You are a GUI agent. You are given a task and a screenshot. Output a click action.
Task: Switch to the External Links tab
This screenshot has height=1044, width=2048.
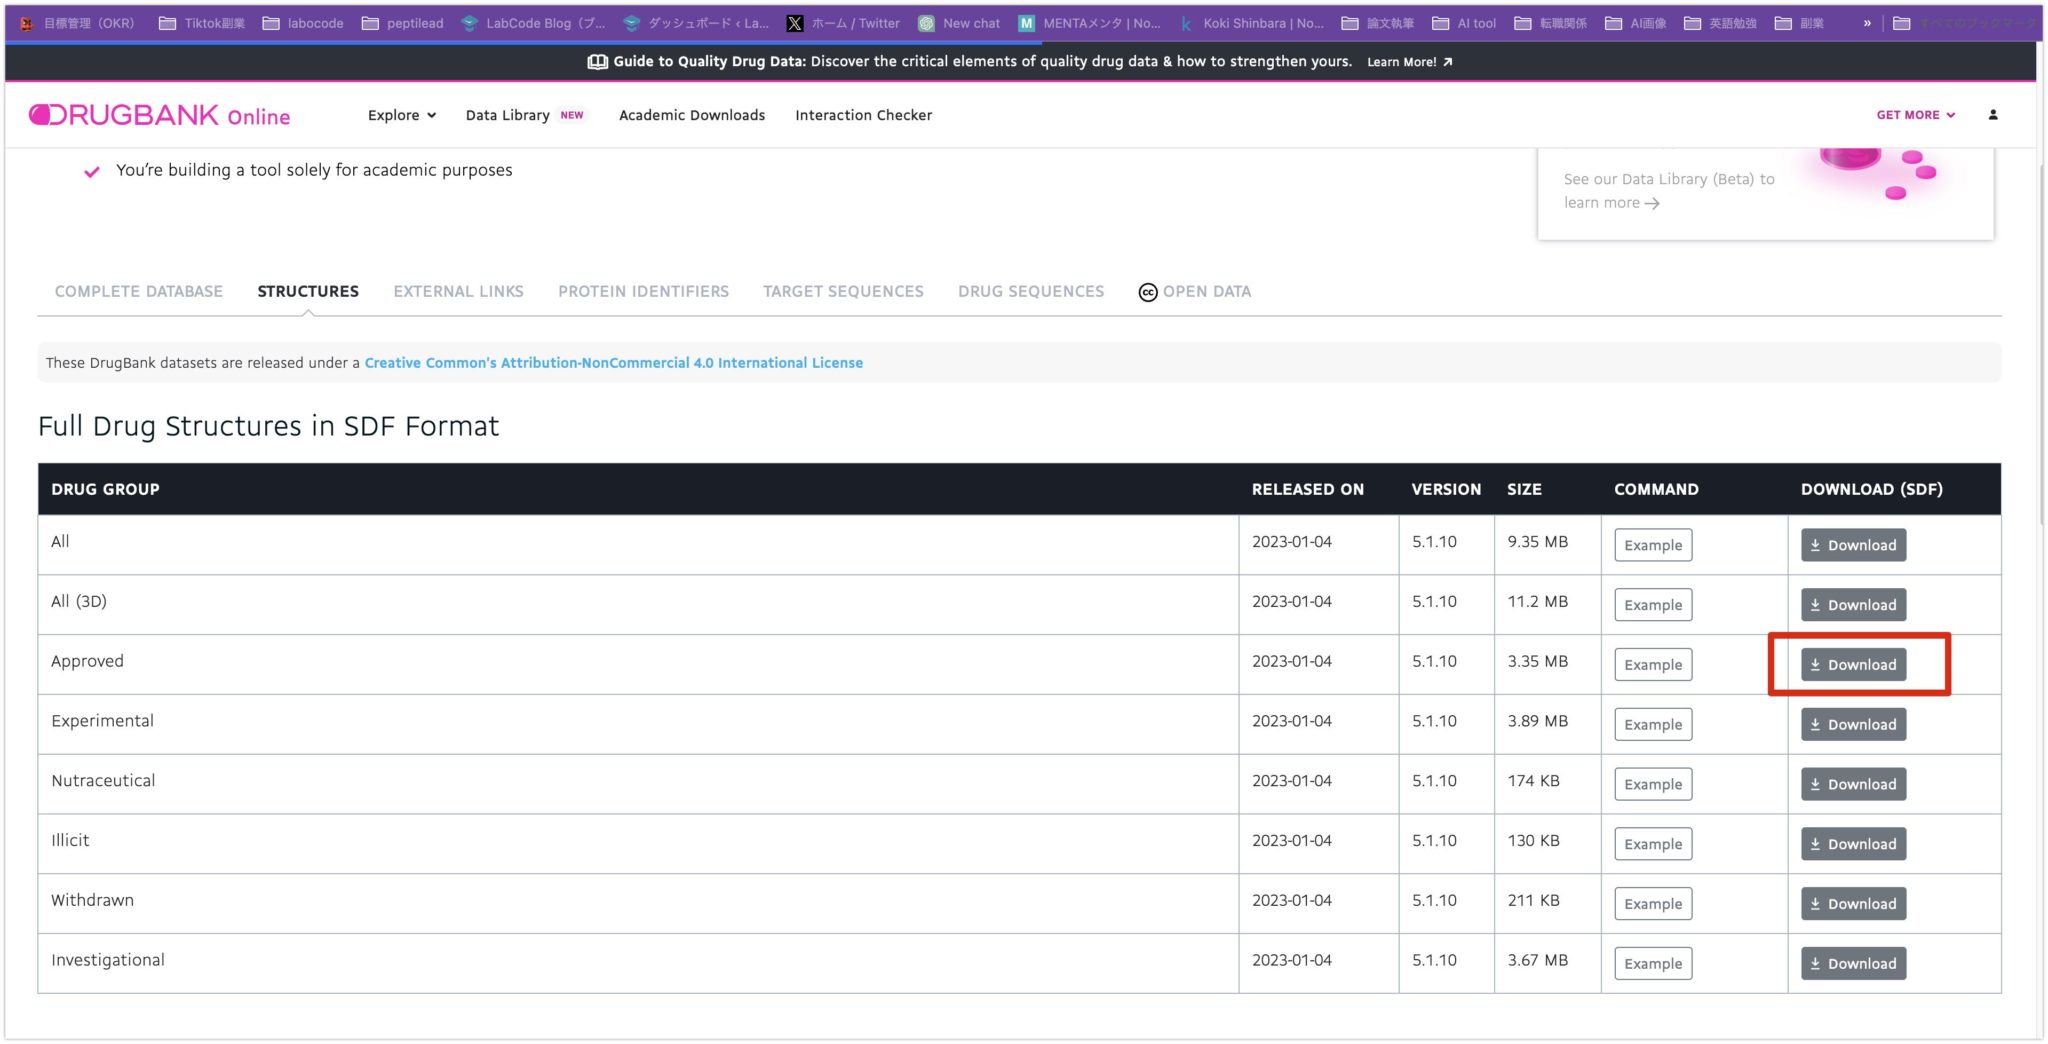[458, 291]
